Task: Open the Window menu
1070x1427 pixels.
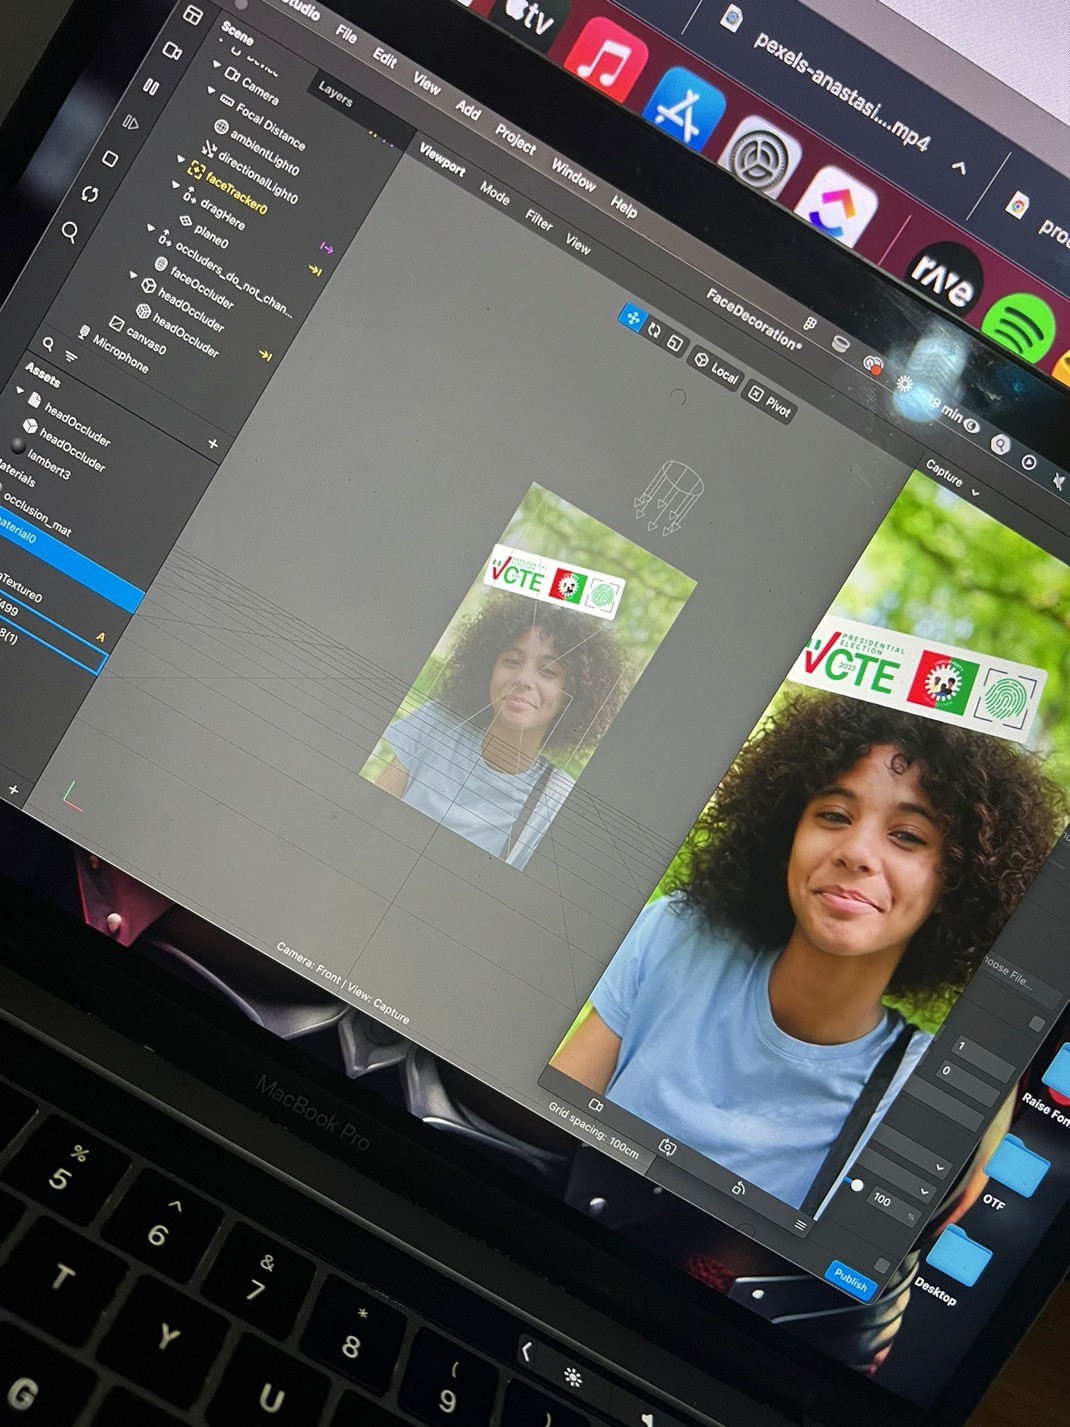Action: 573,174
